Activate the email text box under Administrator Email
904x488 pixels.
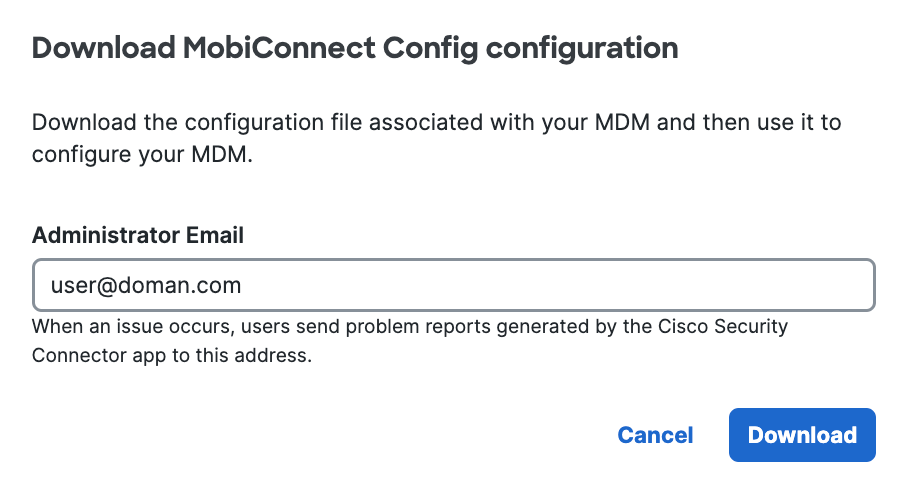(454, 285)
